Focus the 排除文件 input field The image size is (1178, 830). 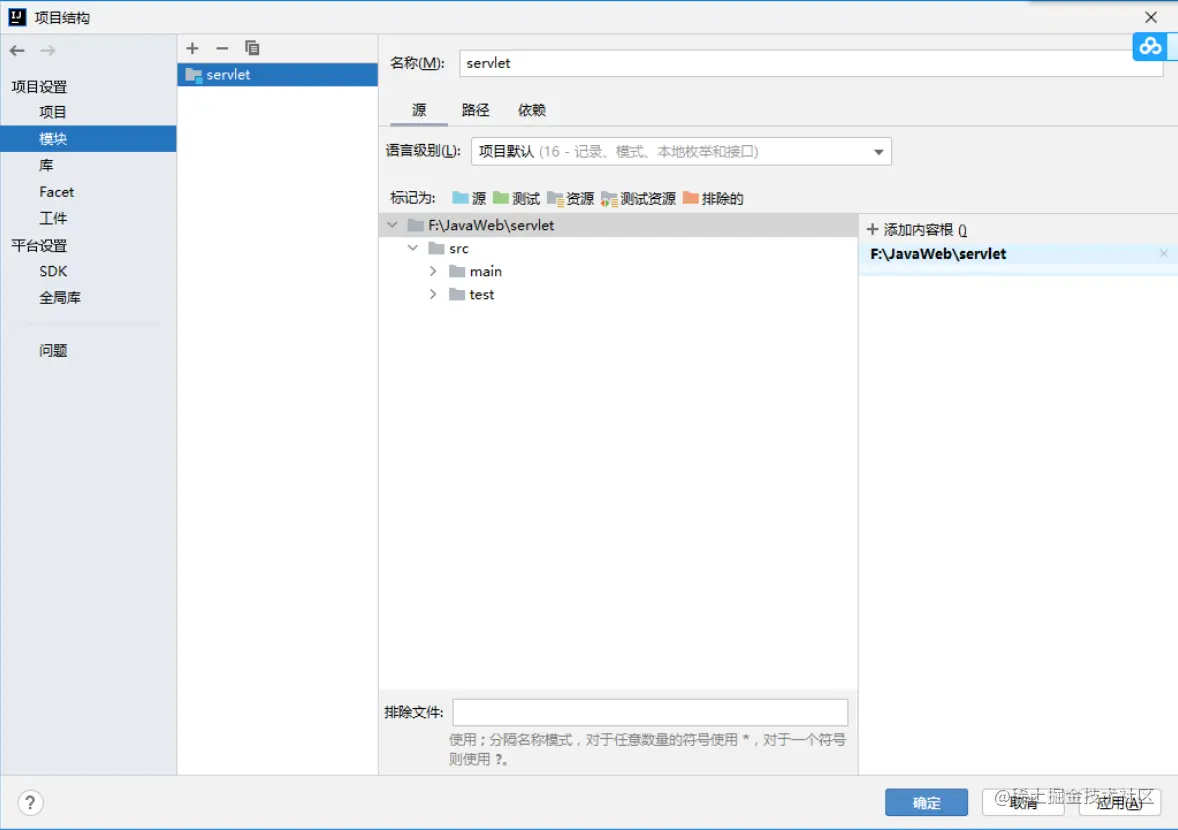coord(650,712)
